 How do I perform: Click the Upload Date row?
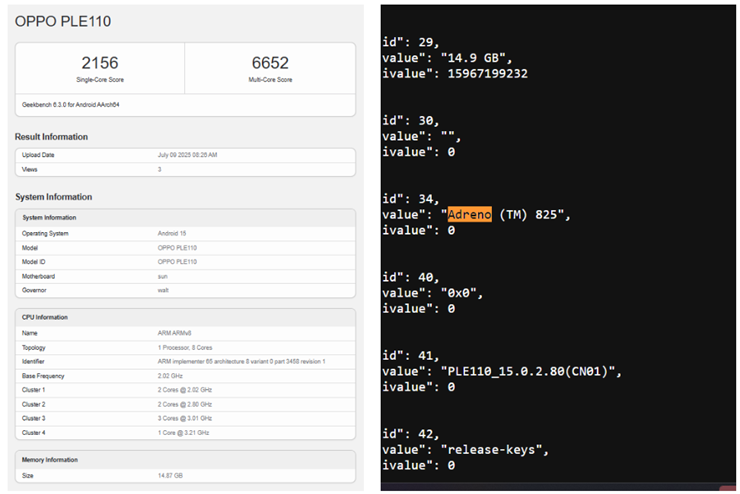pyautogui.click(x=185, y=155)
